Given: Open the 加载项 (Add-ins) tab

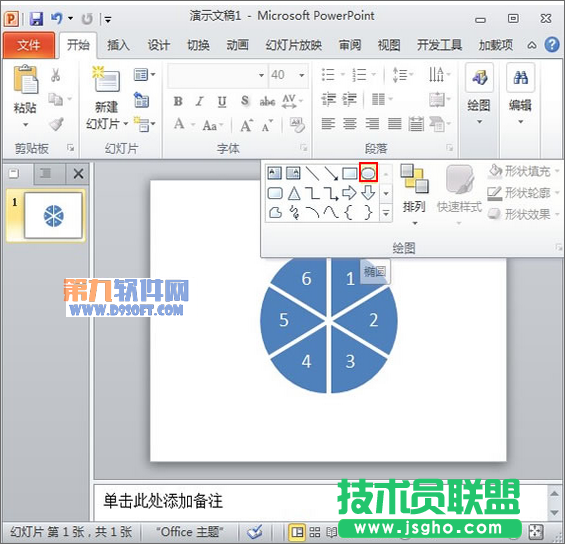Looking at the screenshot, I should (495, 45).
